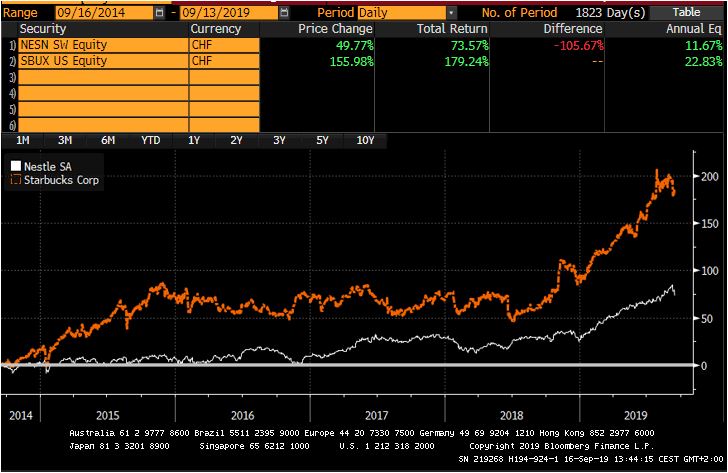Select the 6M range tab
Viewport: 728px width, 473px height.
108,141
